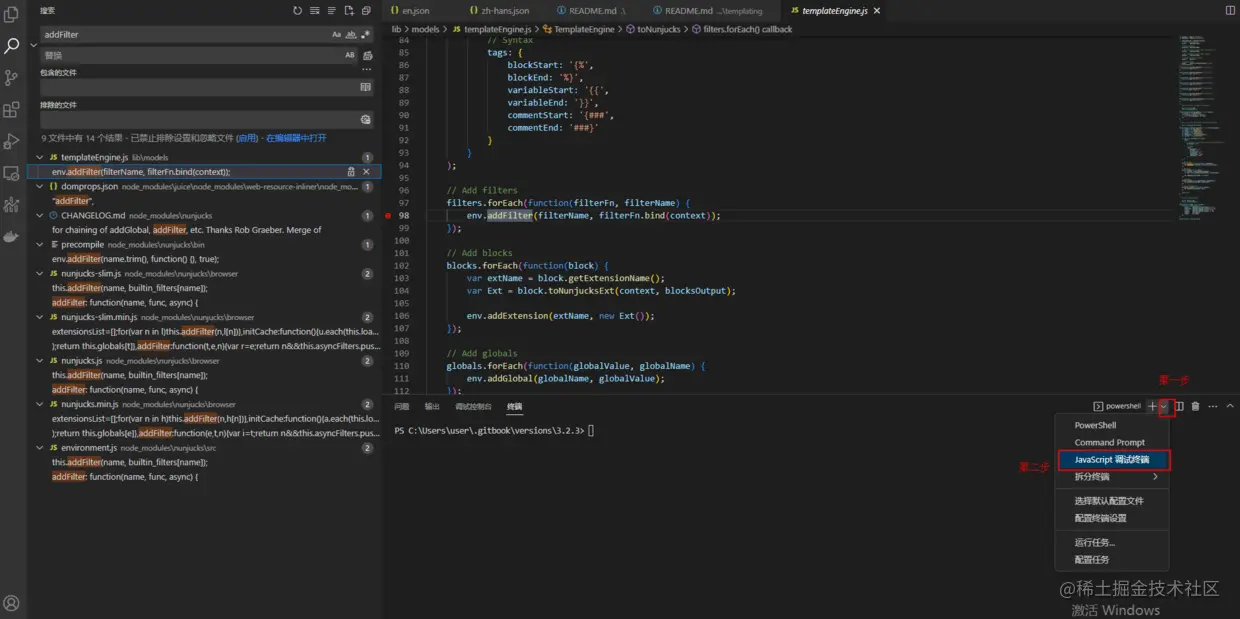Choose Command Prompt from terminal menu
Image resolution: width=1240 pixels, height=619 pixels.
[1112, 442]
